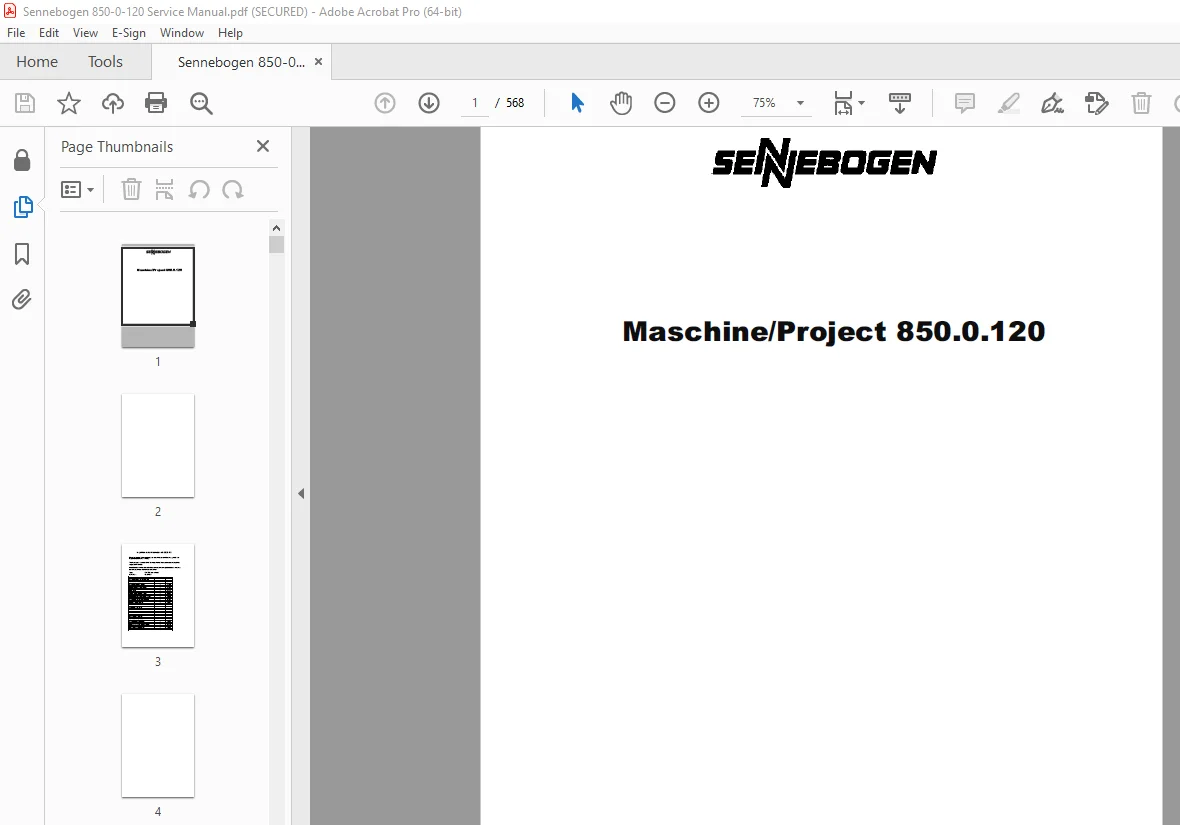
Task: Click the page number input field
Action: (x=475, y=103)
